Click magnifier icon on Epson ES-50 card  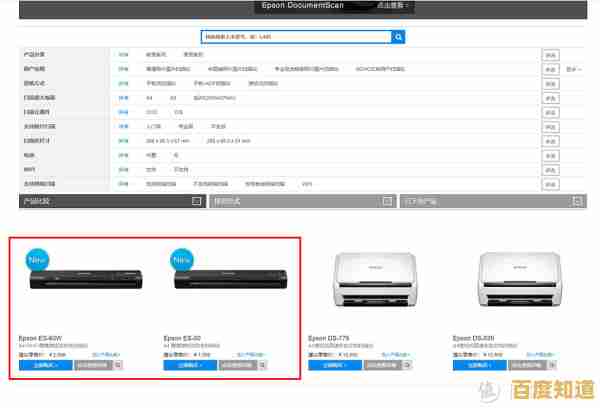(x=263, y=366)
